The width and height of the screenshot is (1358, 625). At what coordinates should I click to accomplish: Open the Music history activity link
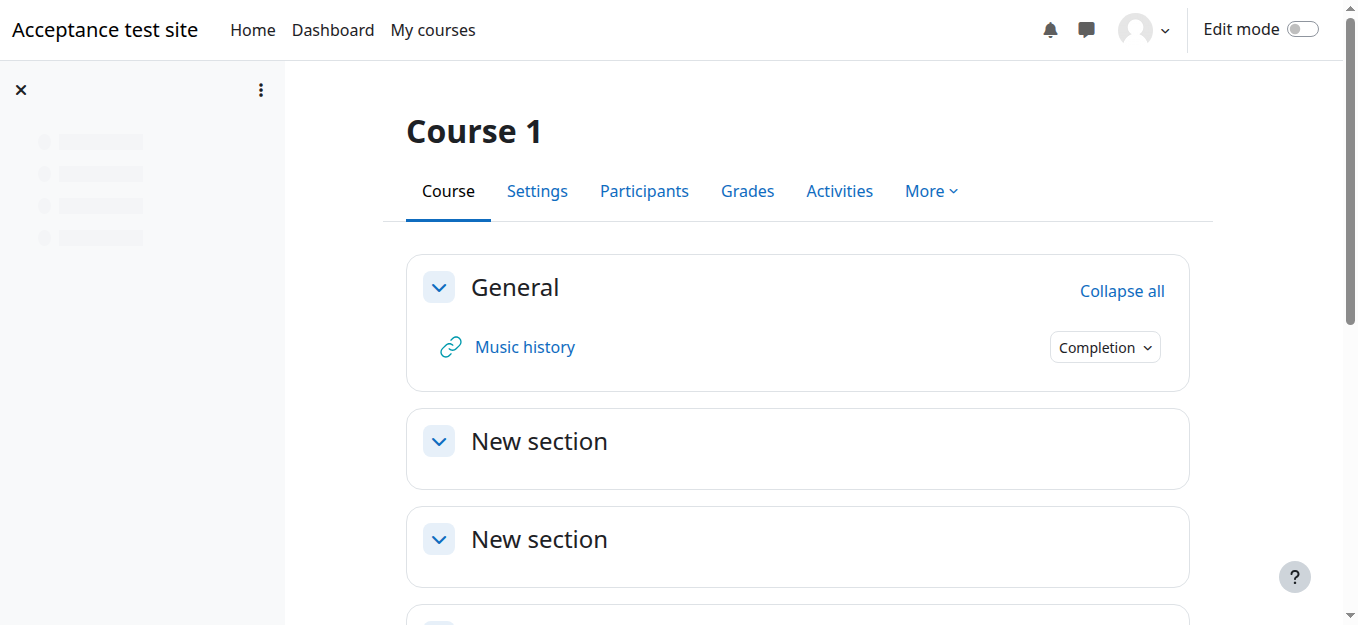click(525, 347)
